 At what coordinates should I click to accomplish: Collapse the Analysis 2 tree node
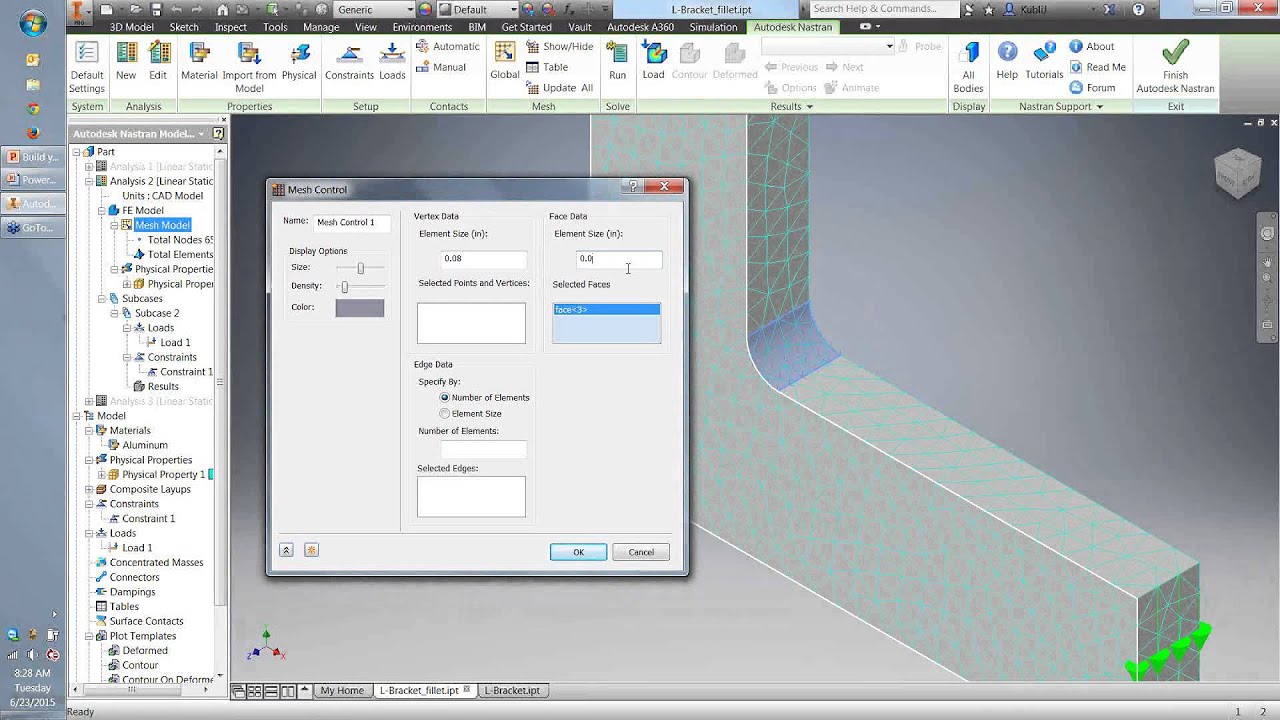click(88, 182)
